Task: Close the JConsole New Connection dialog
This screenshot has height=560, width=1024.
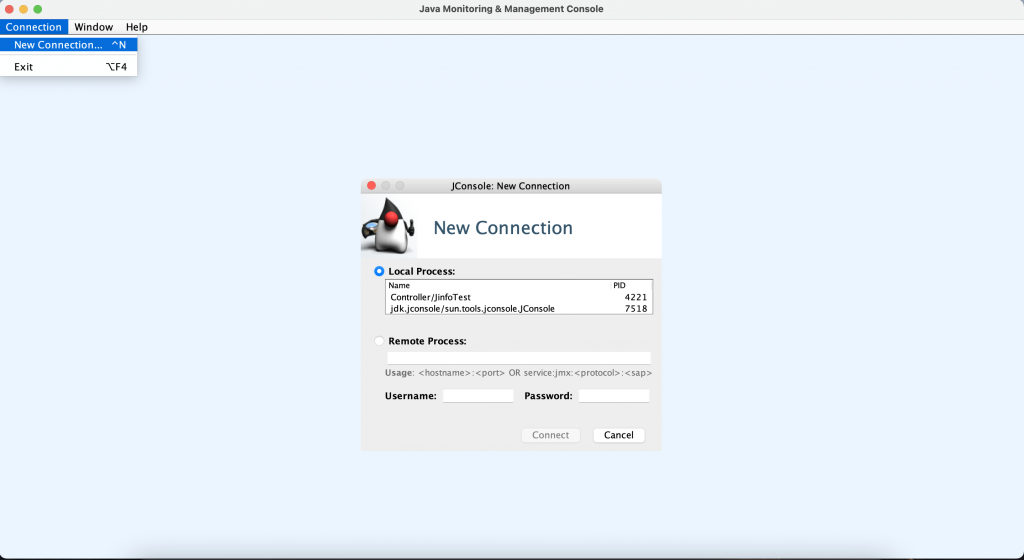Action: click(372, 186)
